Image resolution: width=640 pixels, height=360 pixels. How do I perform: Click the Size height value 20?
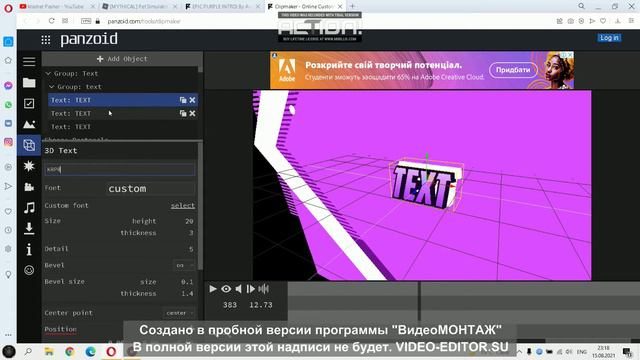click(x=189, y=221)
